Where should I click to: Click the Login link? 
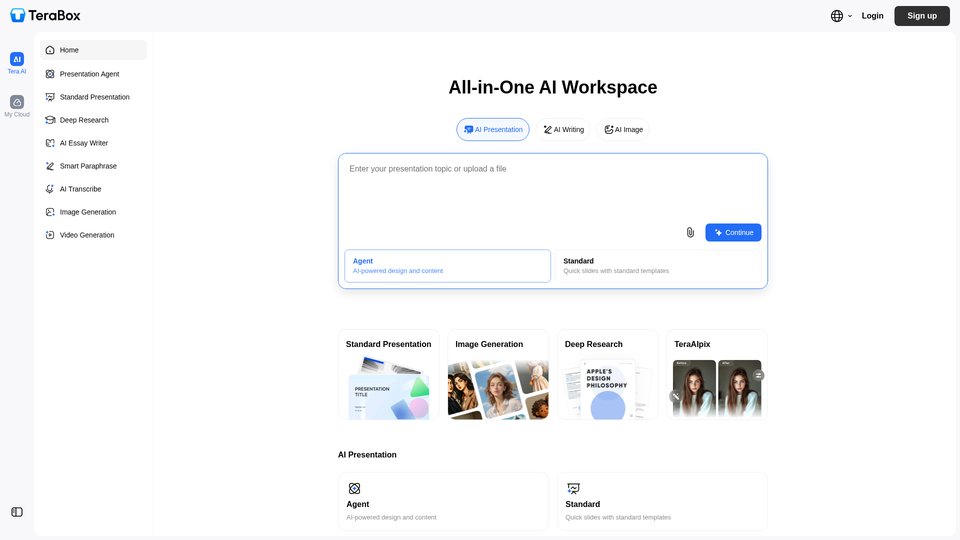point(872,16)
